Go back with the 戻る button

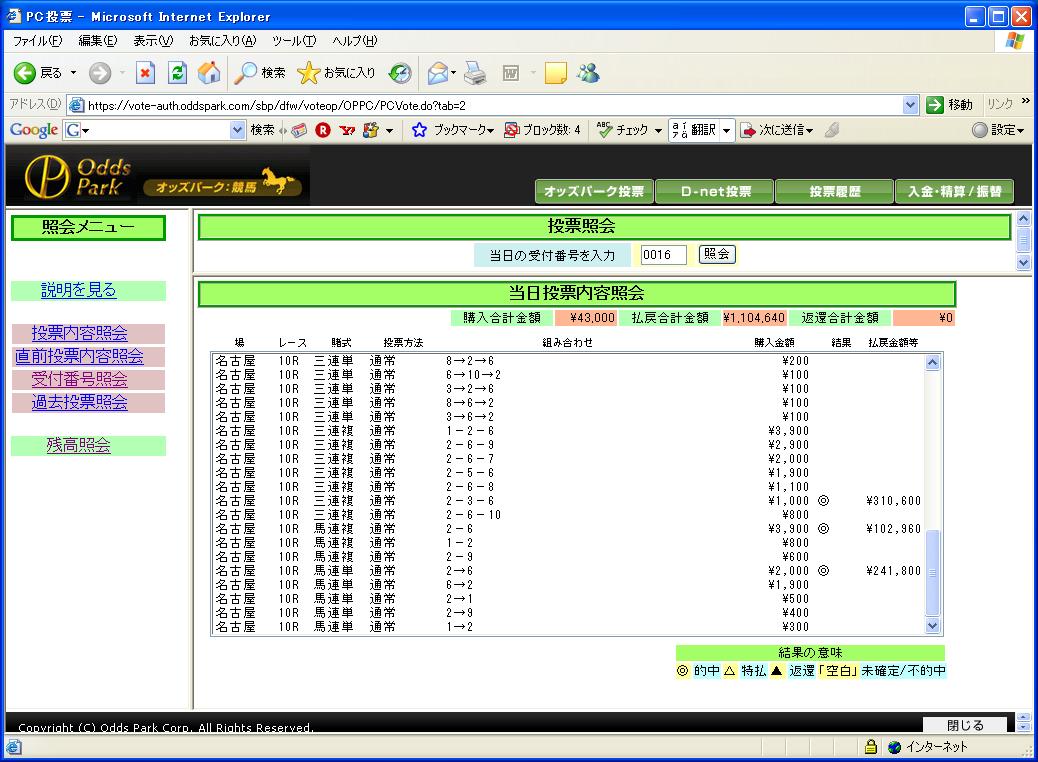point(38,73)
